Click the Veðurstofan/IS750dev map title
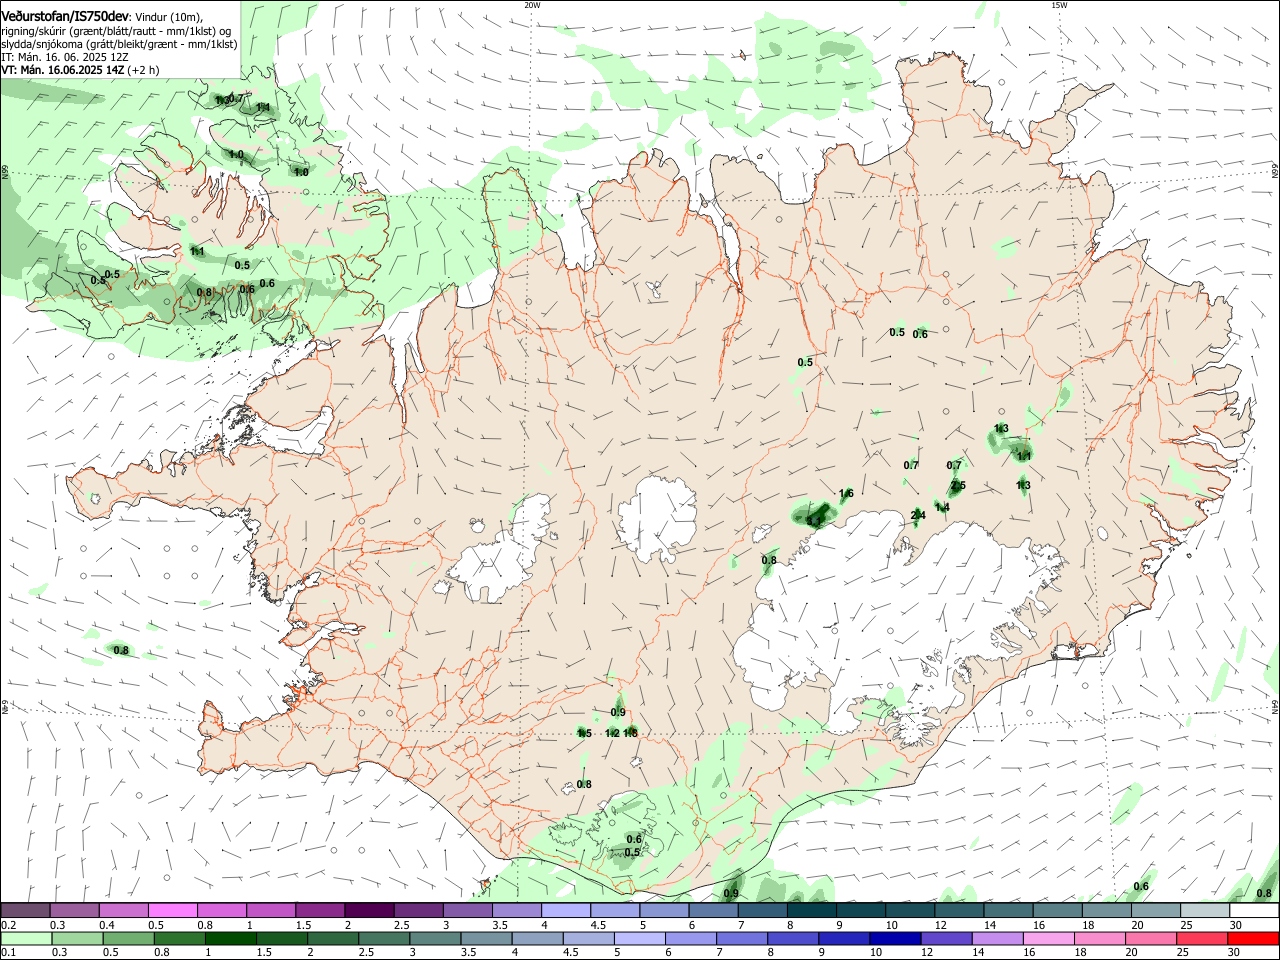 pos(65,16)
